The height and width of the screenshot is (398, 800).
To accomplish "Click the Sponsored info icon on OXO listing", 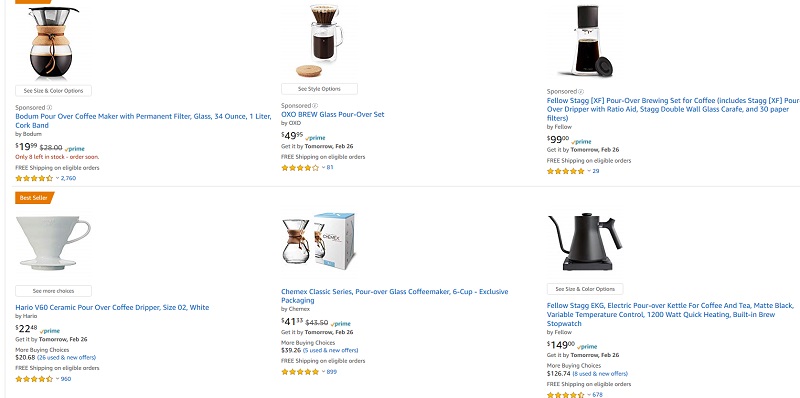I will point(315,106).
